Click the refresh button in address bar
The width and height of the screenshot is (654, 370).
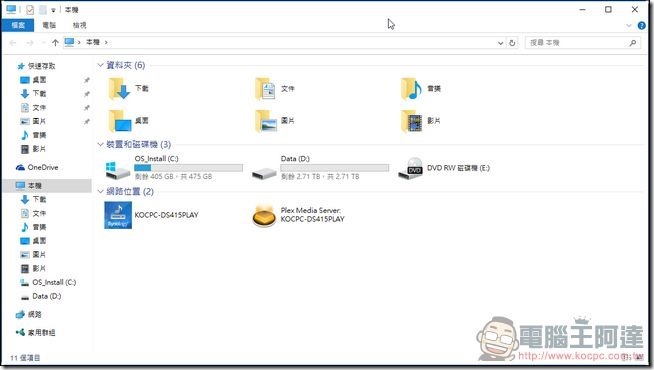click(x=512, y=43)
